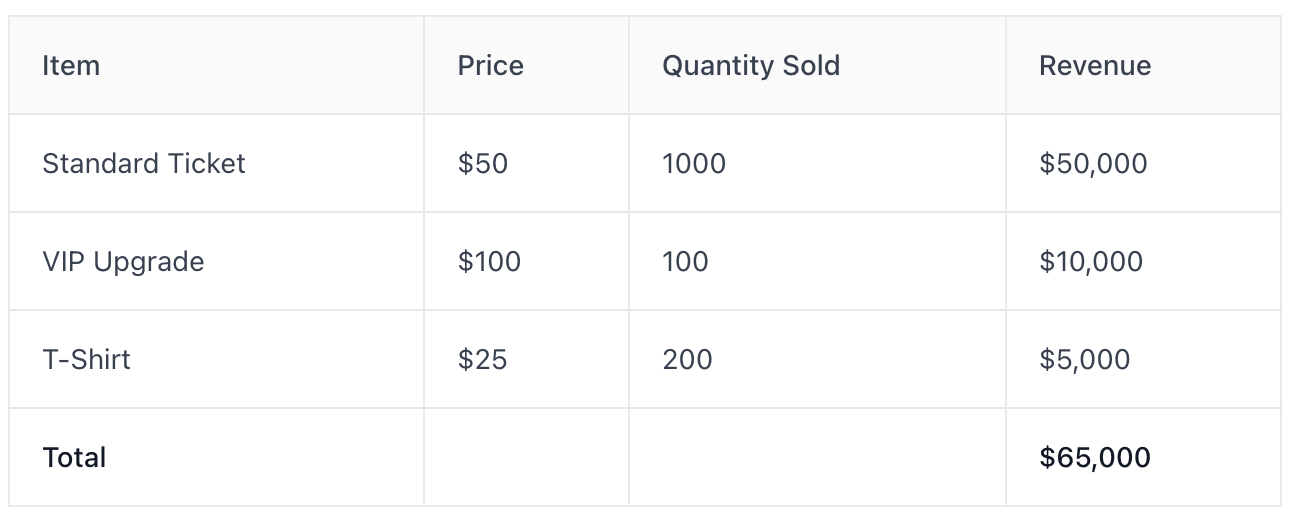Select the $10,000 revenue cell

click(x=1091, y=261)
